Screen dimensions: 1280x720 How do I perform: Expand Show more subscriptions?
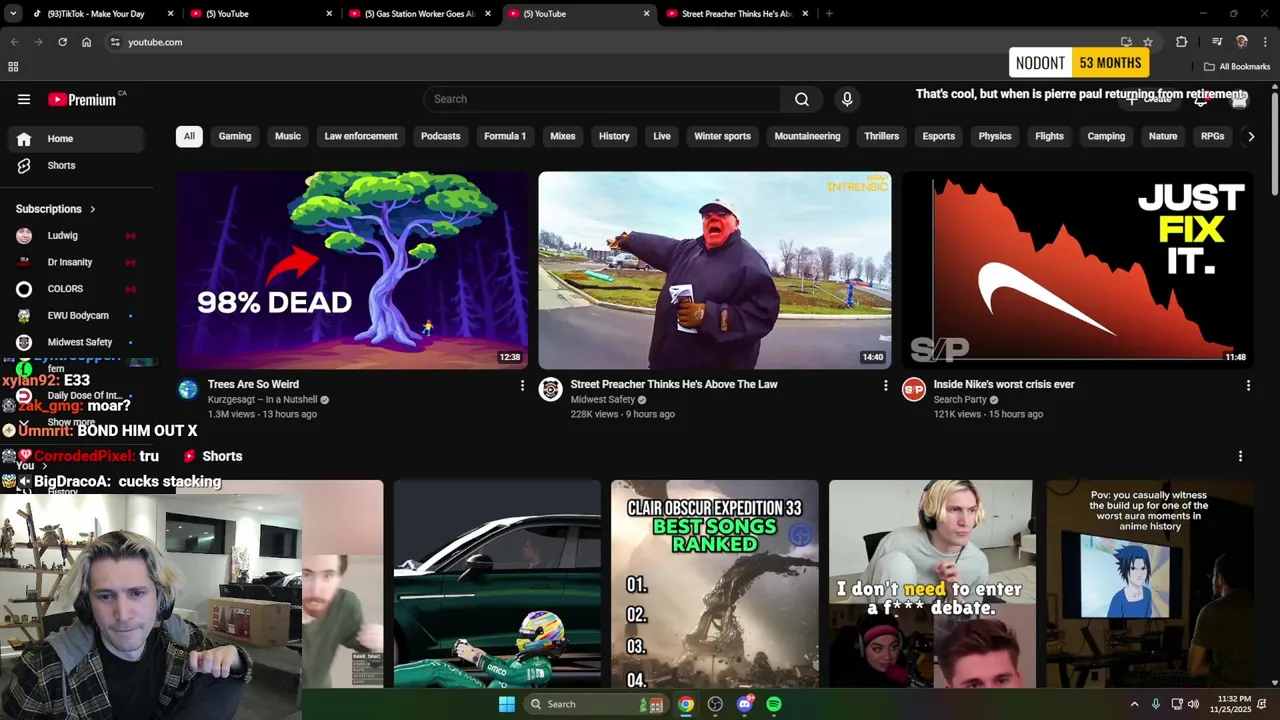tap(70, 422)
